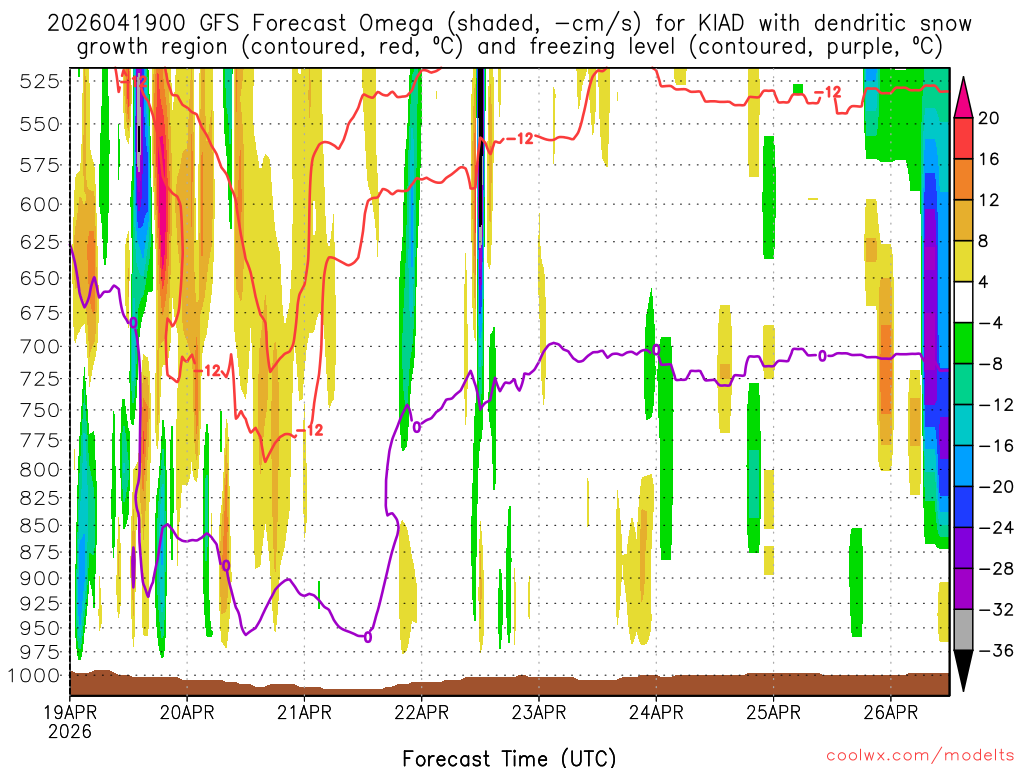1024x768 pixels.
Task: Click the purple color swatch between -24 and -28
Action: [x=963, y=548]
